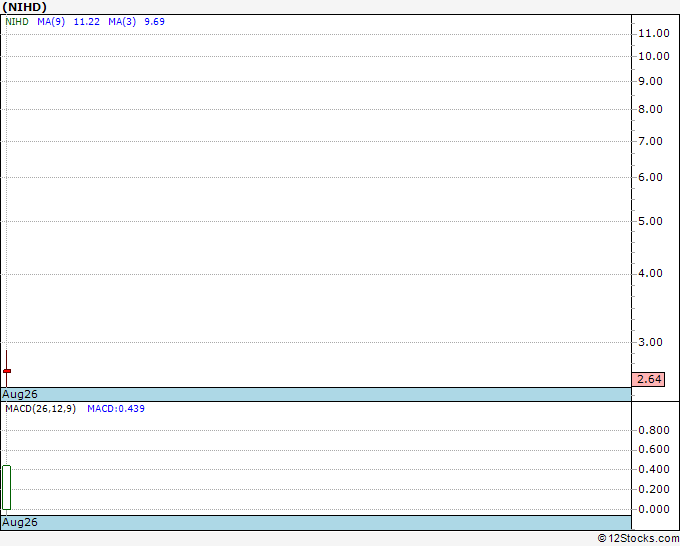Click the 3.00 price axis label

651,342
